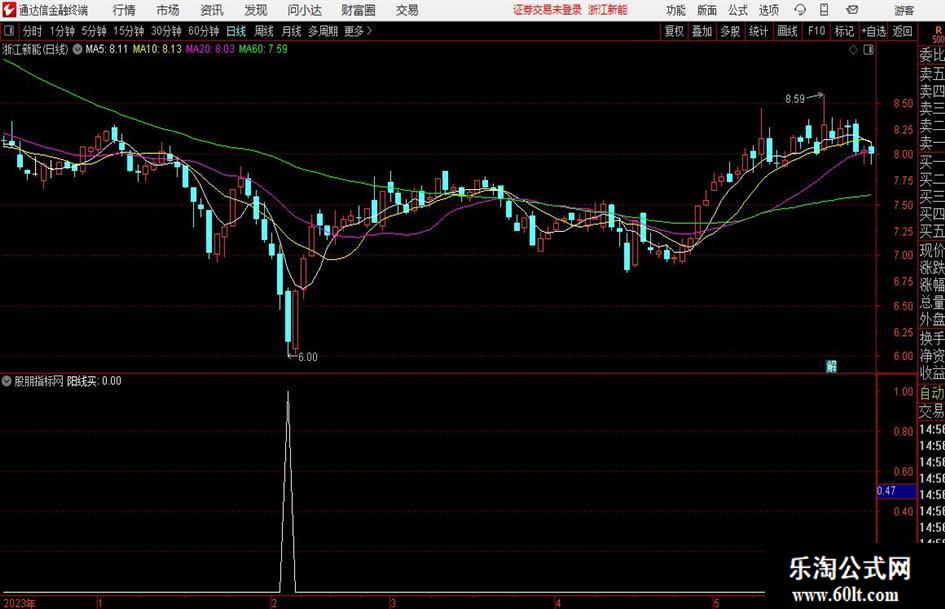Open the mobile phone icon

coord(824,10)
